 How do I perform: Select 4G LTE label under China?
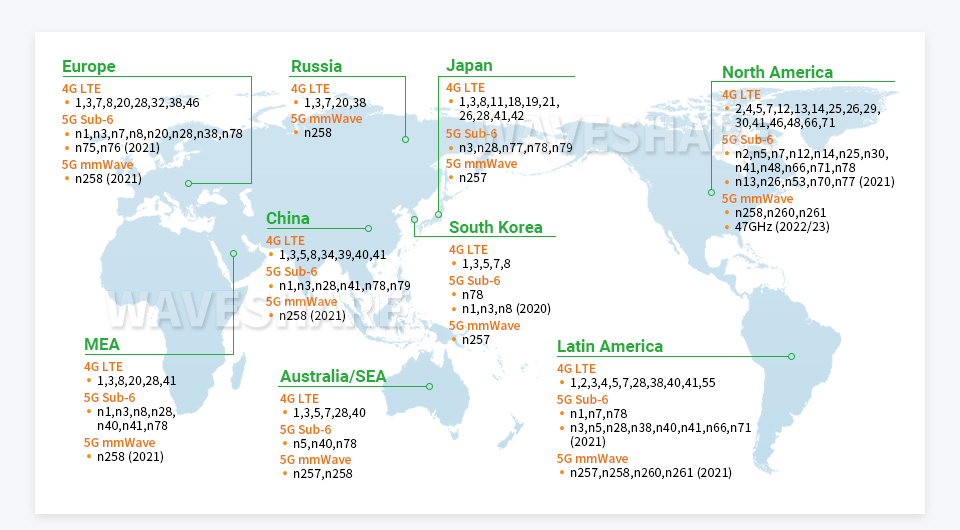(285, 241)
